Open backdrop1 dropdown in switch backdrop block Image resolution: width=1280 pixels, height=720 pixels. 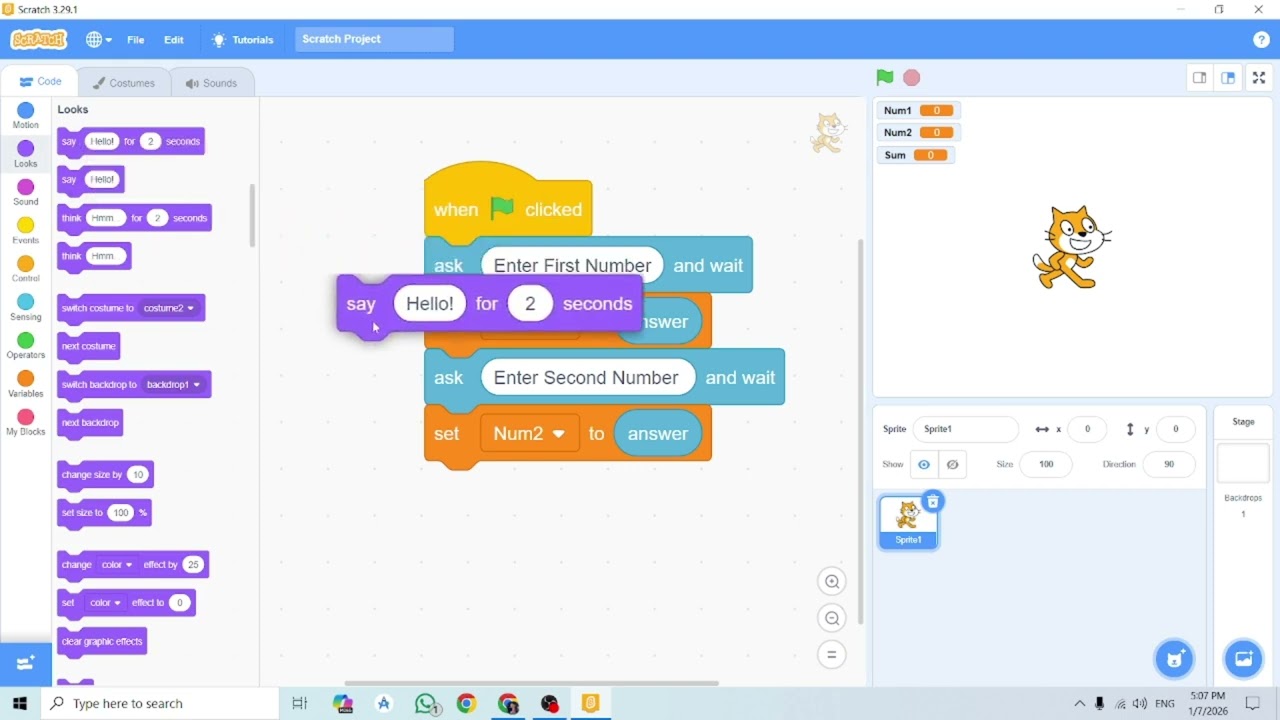point(174,385)
